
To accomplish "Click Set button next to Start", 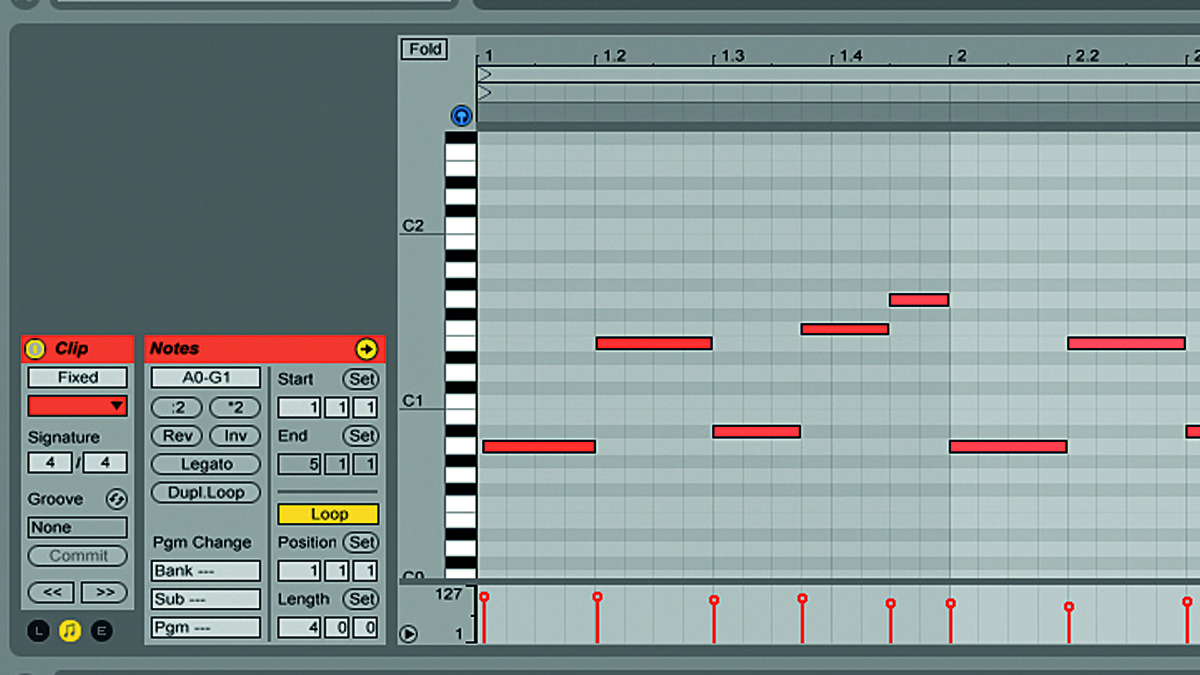I will click(361, 379).
